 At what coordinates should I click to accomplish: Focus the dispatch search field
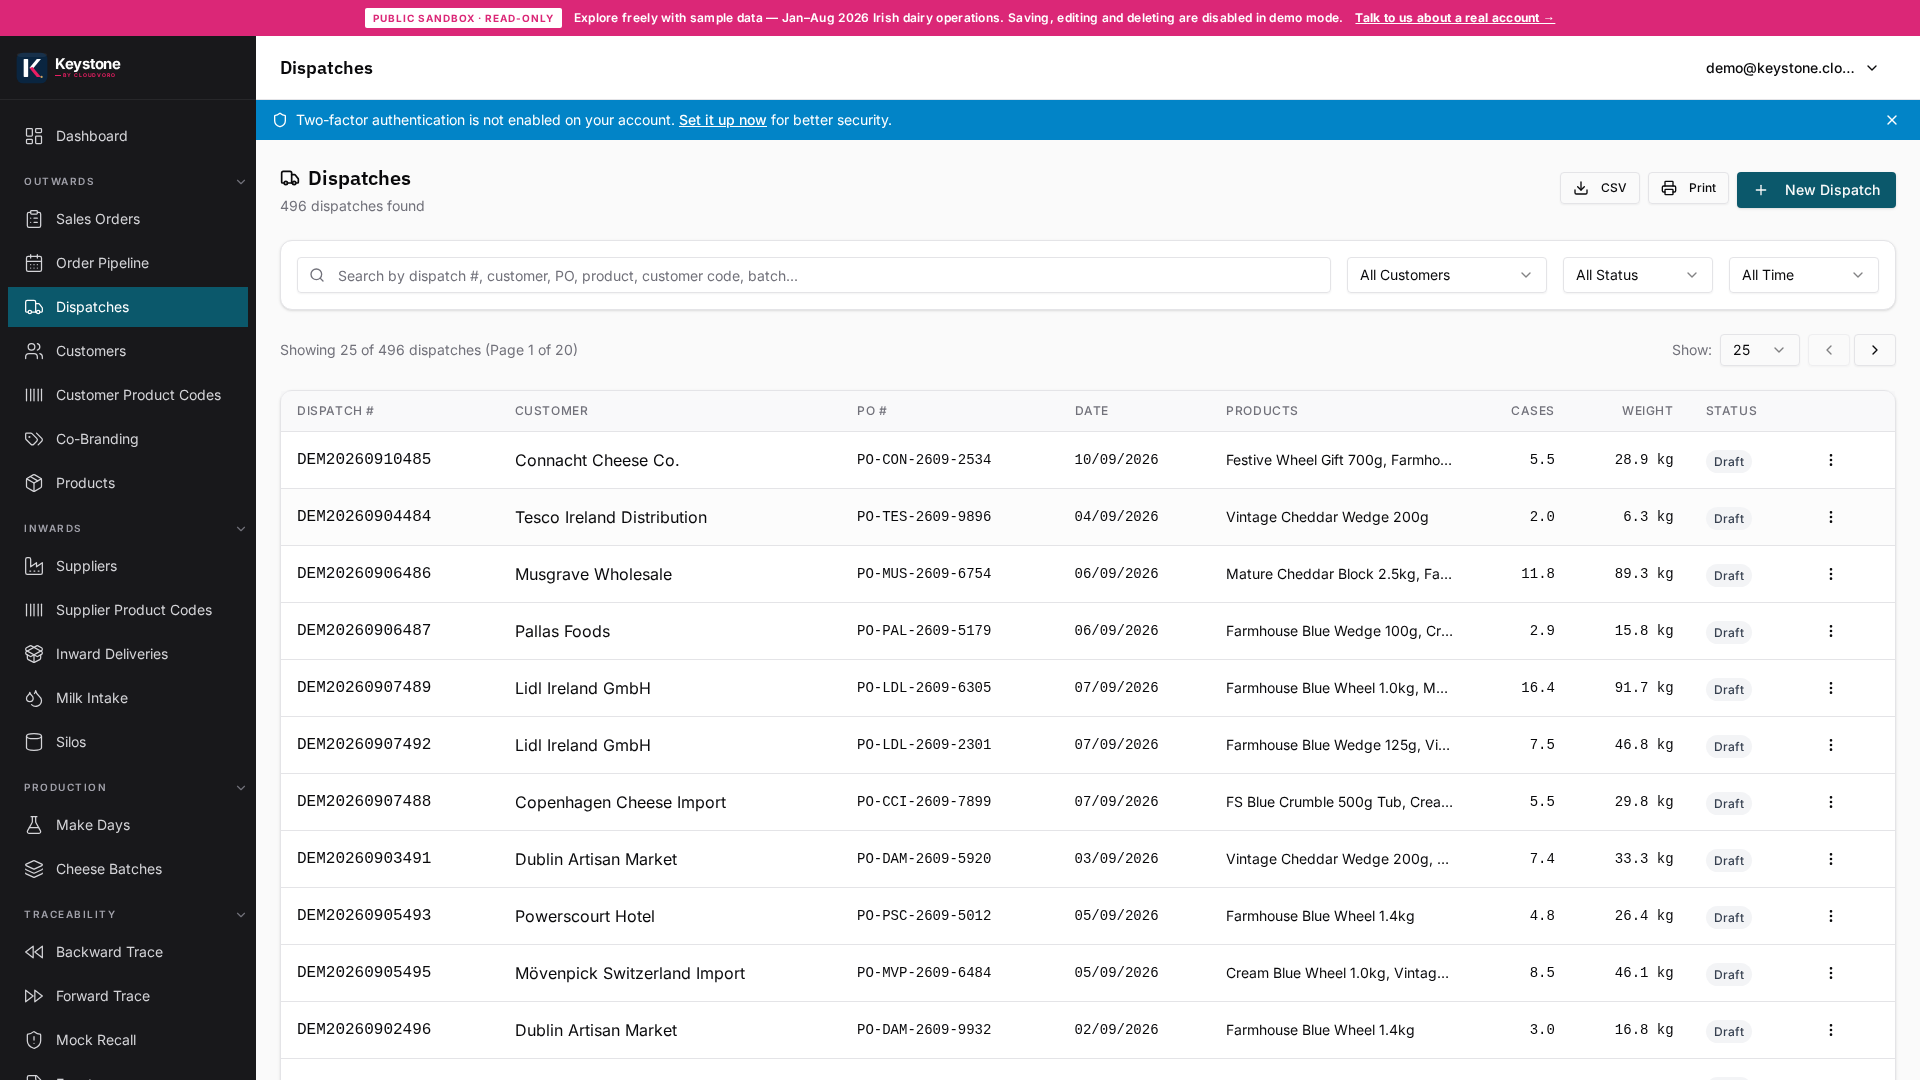(813, 275)
